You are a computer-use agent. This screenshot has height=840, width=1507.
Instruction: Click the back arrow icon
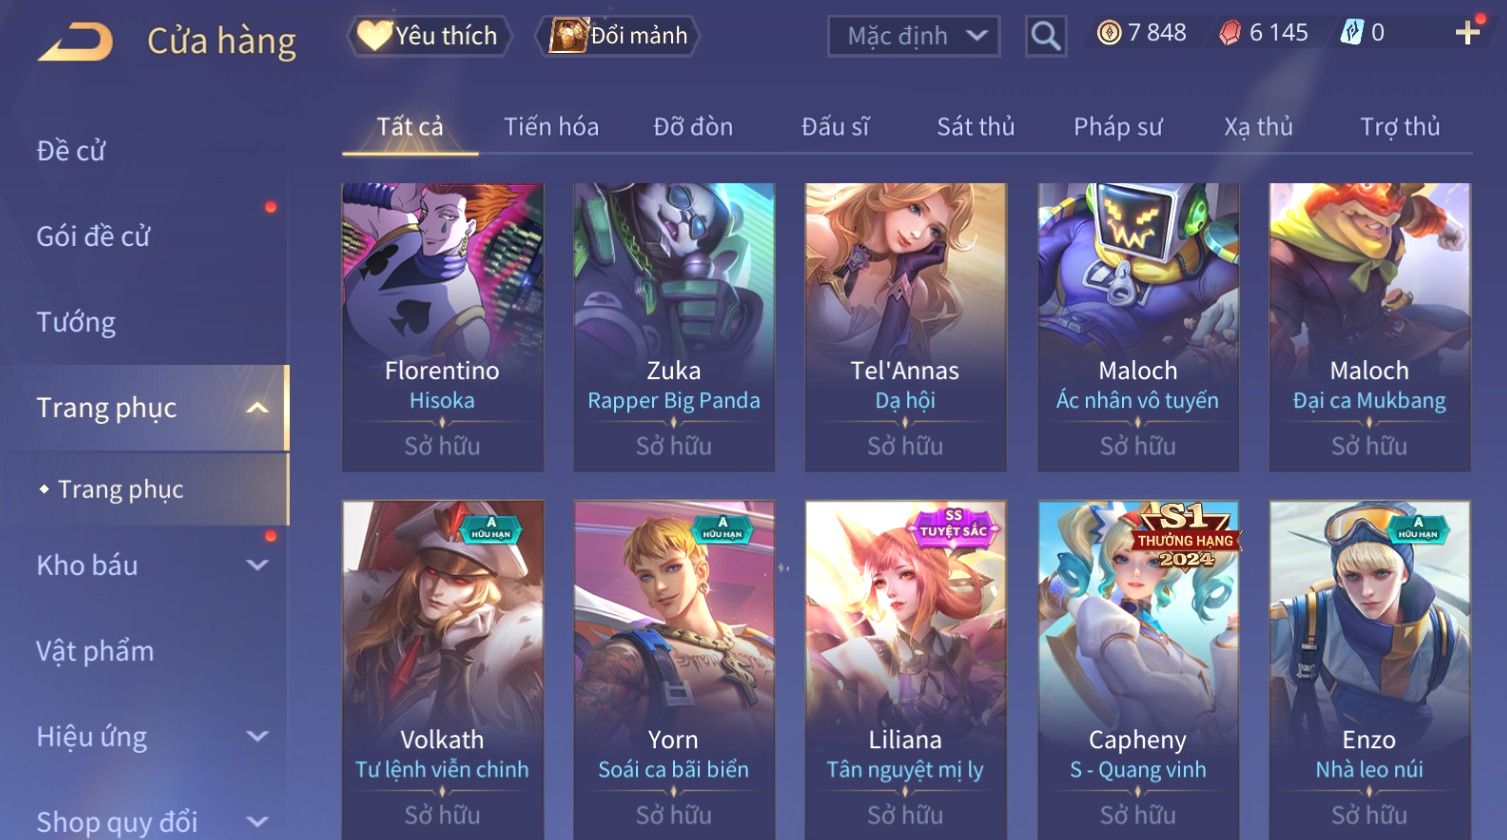tap(76, 42)
